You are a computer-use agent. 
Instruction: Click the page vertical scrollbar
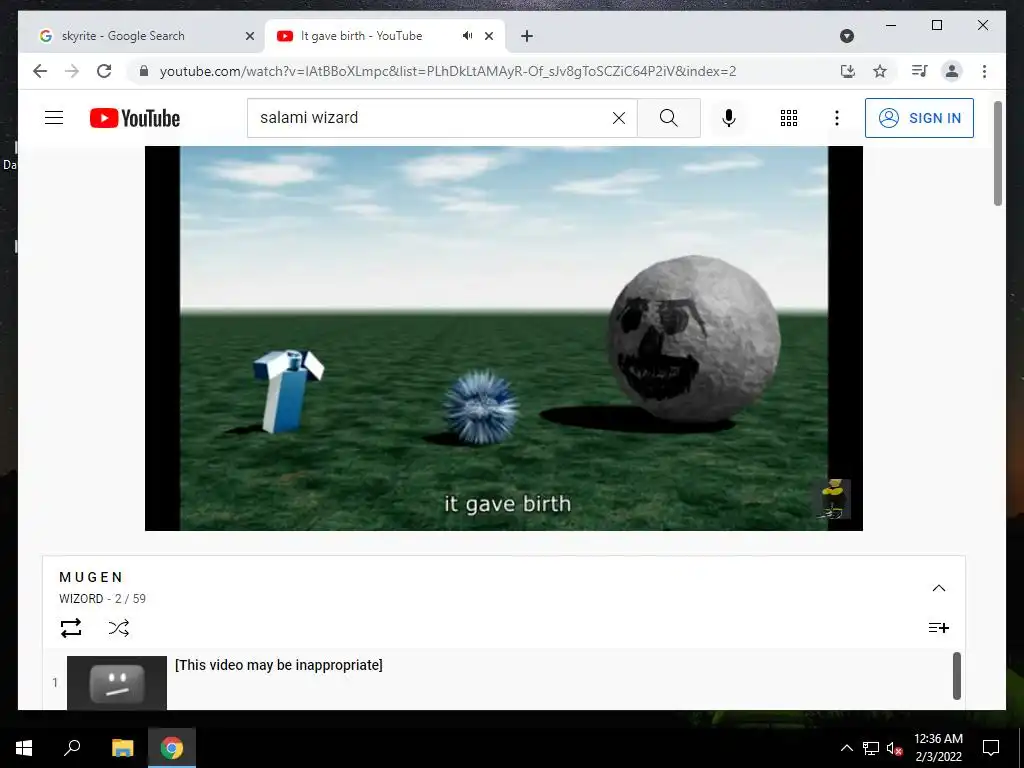998,153
